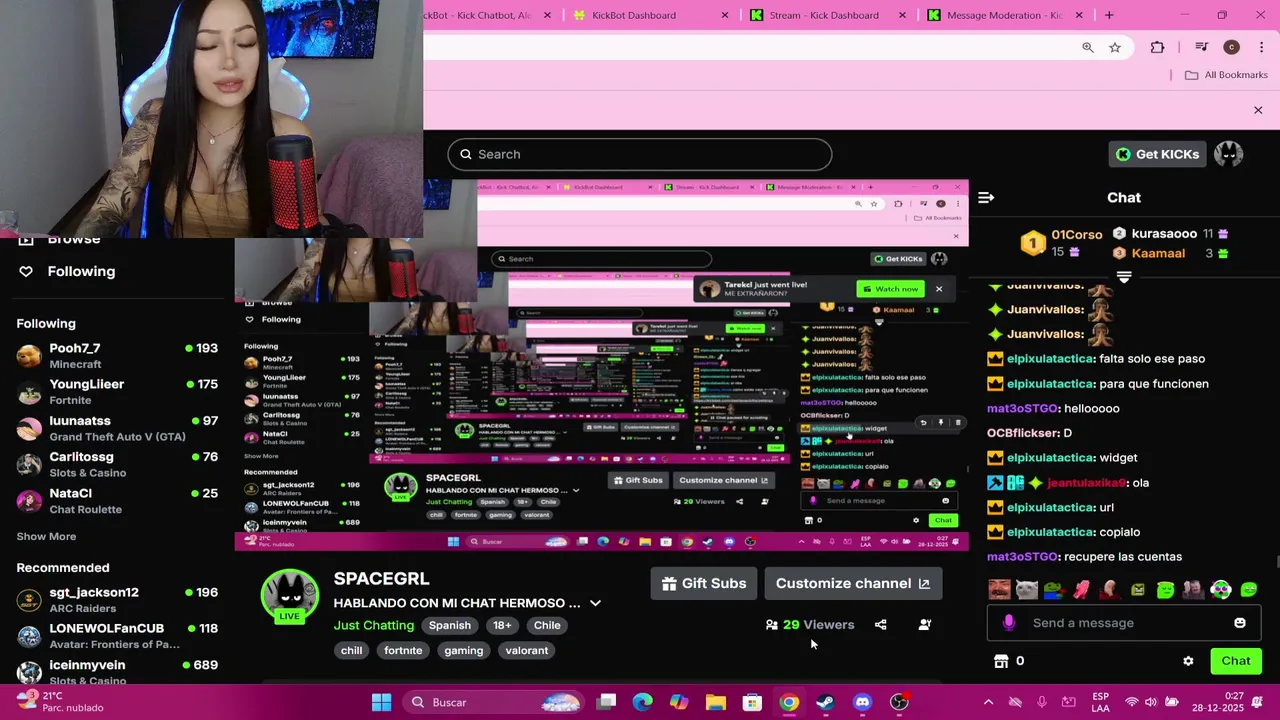The image size is (1280, 720).
Task: Click the Send a message field
Action: click(x=1124, y=623)
